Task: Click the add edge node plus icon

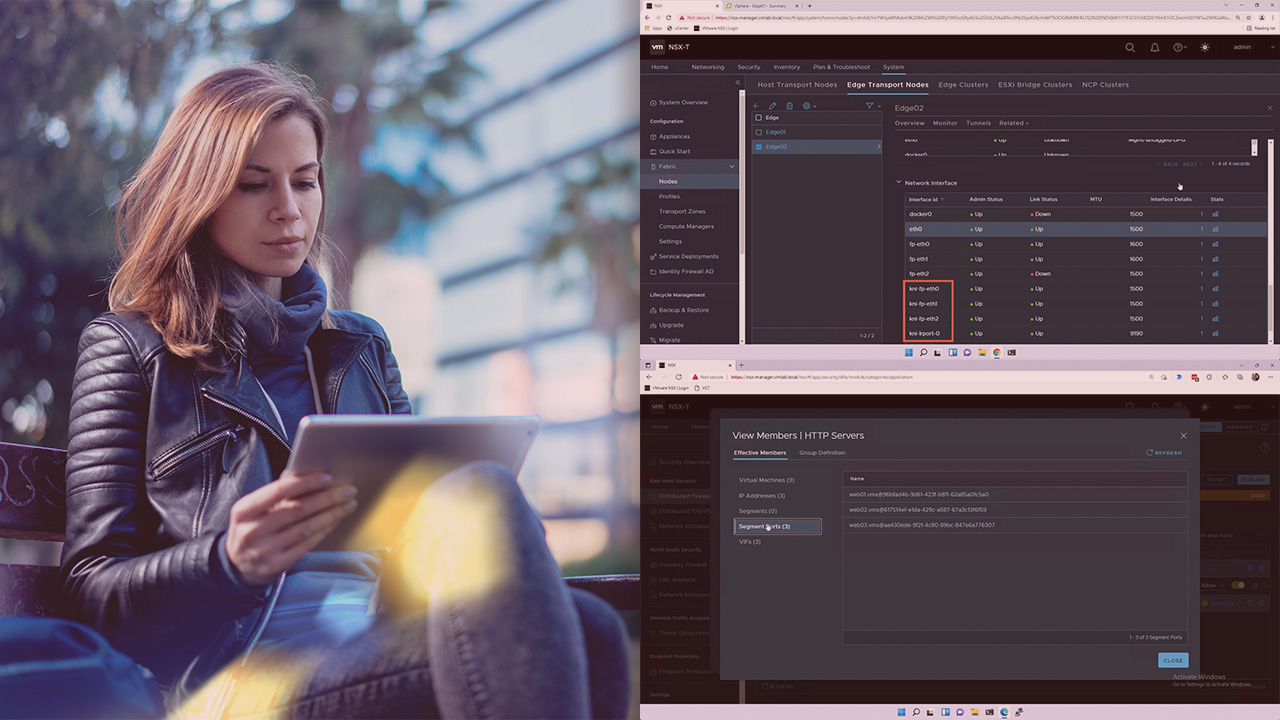Action: (757, 106)
